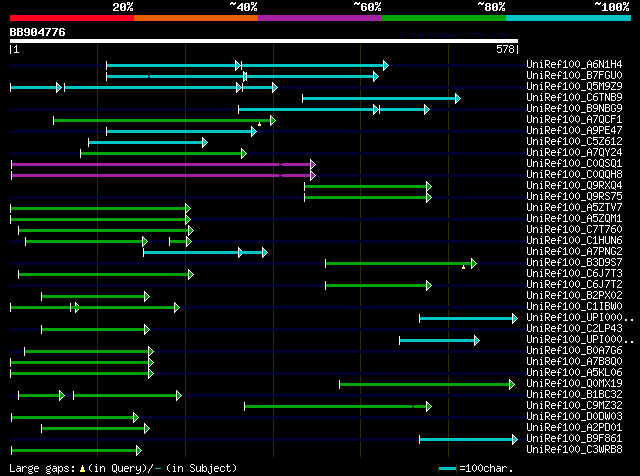Click the purple alignment bar for UniRef100_C0QSQ1
The image size is (640, 476).
(x=164, y=165)
